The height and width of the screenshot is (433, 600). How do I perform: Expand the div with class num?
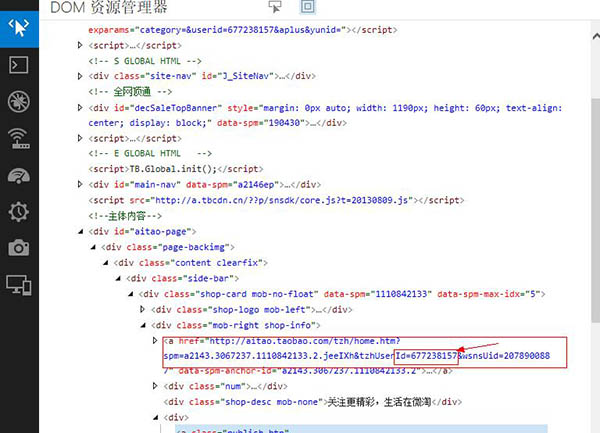pyautogui.click(x=155, y=386)
